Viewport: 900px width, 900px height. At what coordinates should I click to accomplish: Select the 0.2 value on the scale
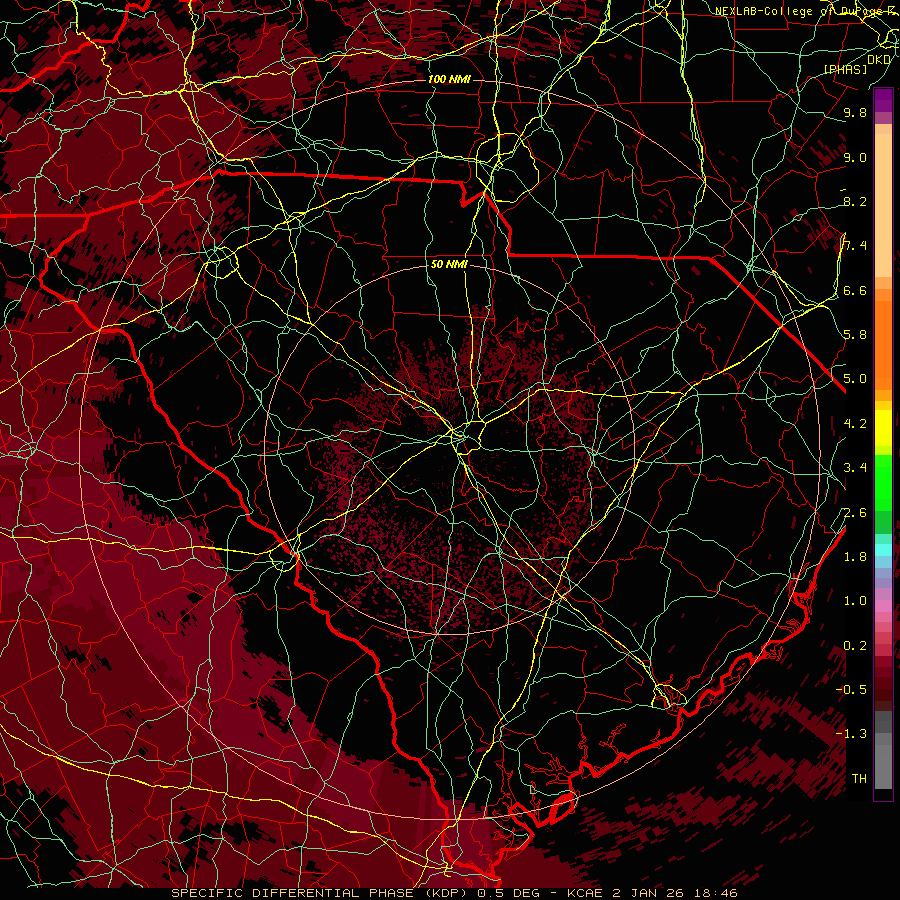click(855, 646)
